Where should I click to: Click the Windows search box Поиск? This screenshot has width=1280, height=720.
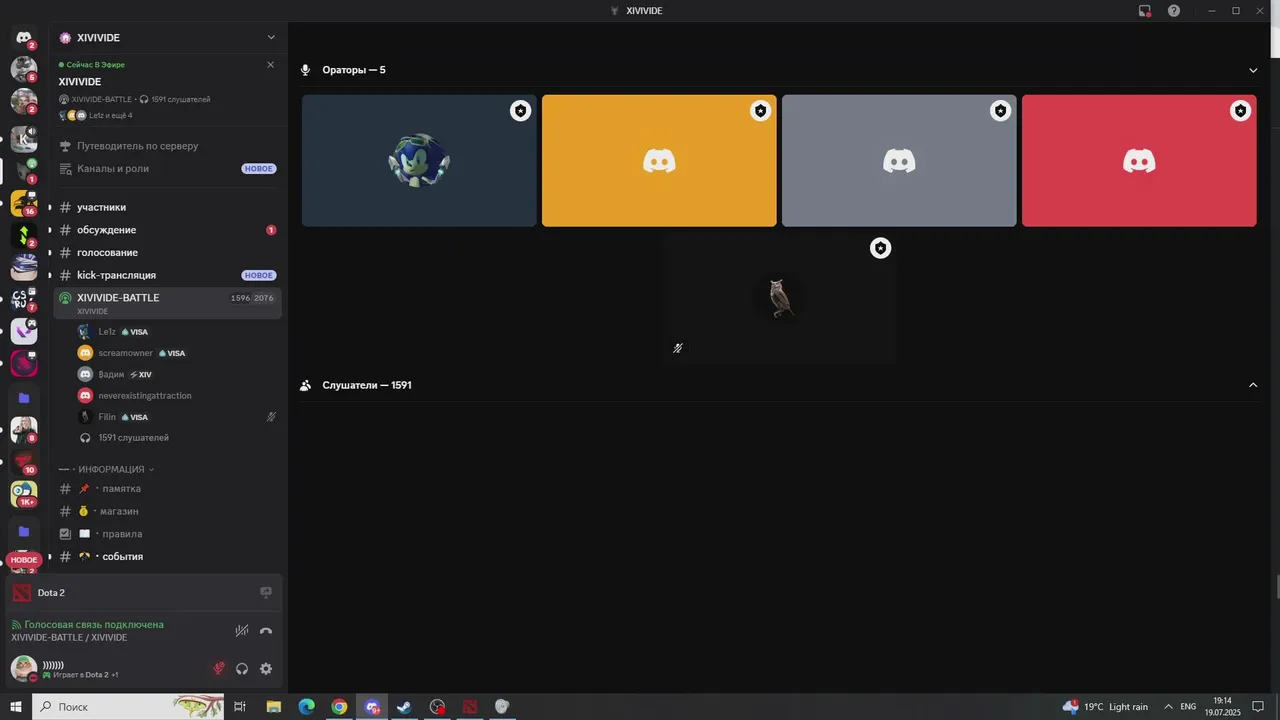[x=129, y=707]
